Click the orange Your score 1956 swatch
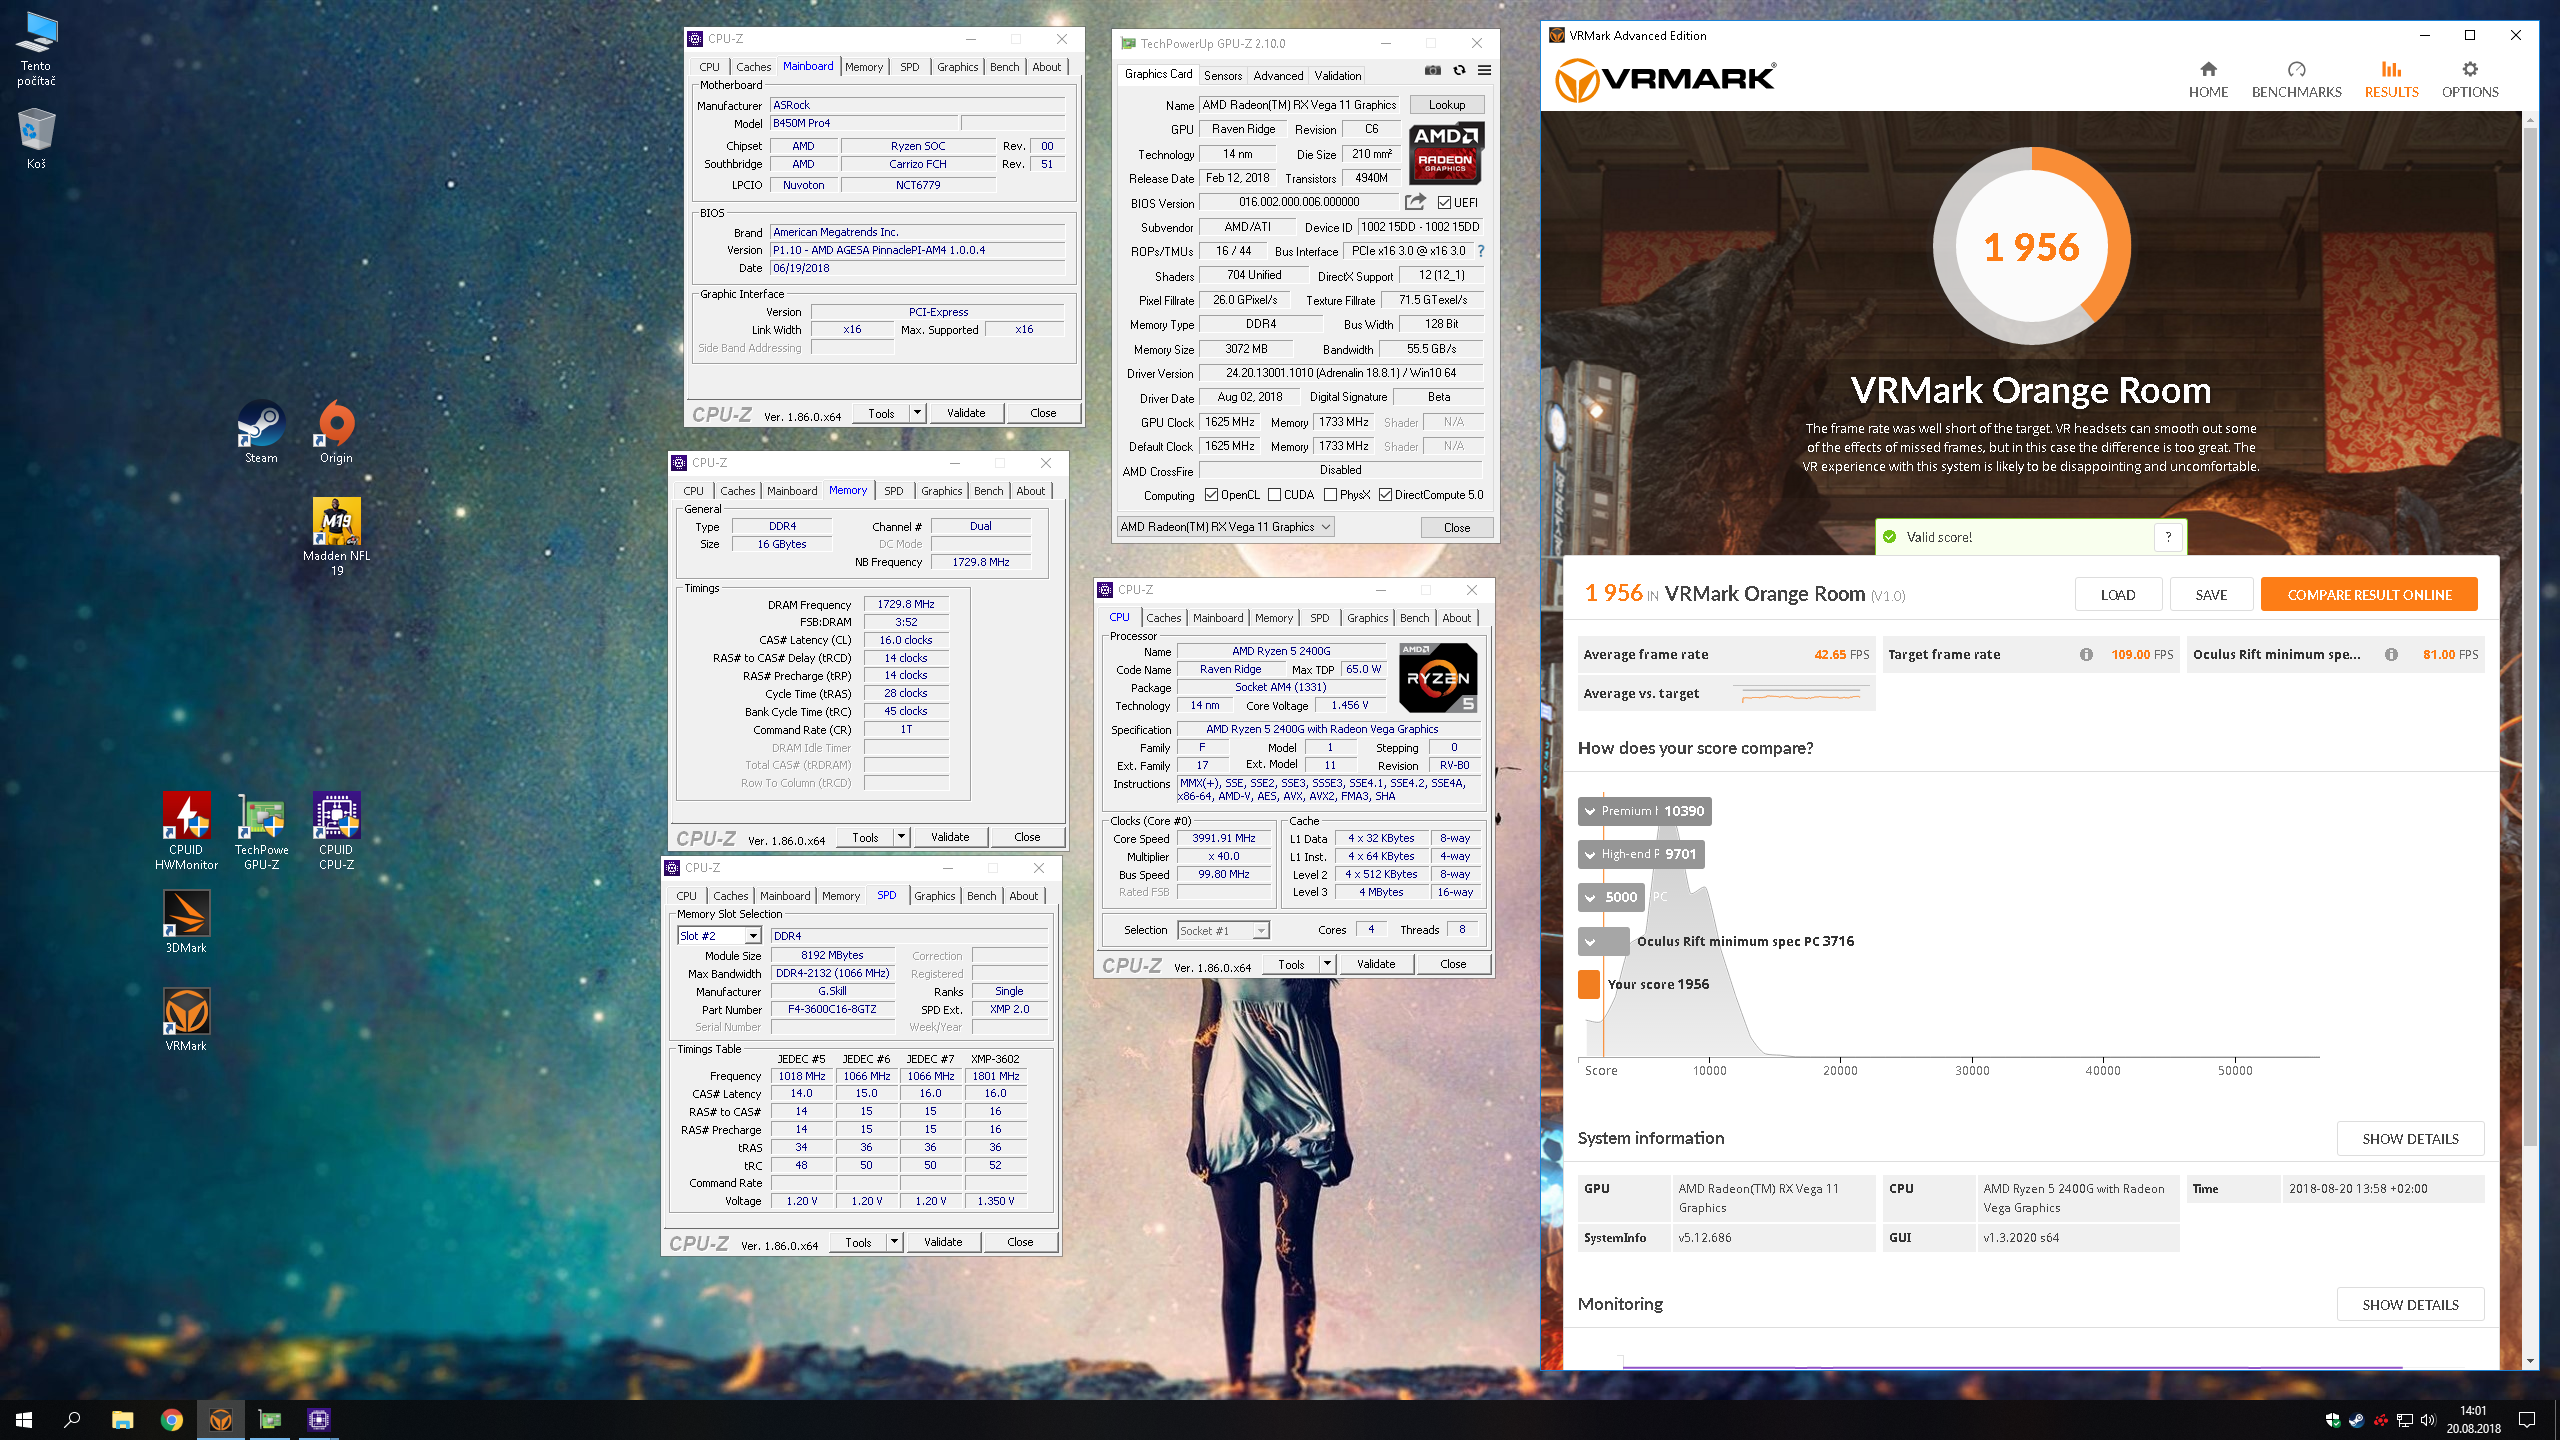 pos(1588,984)
